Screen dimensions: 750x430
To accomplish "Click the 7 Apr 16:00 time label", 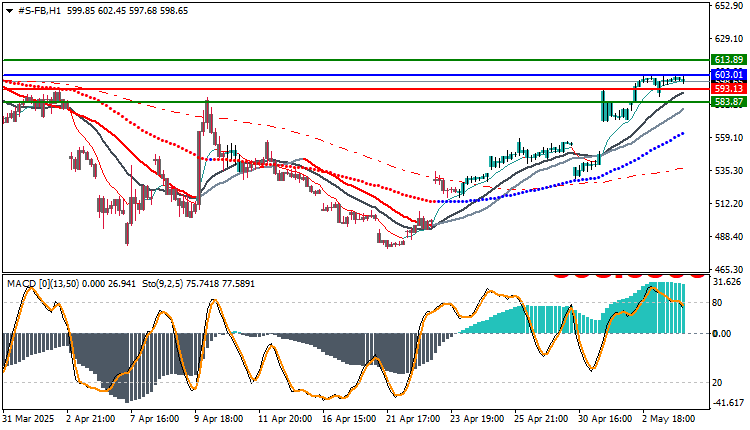I will click(155, 419).
